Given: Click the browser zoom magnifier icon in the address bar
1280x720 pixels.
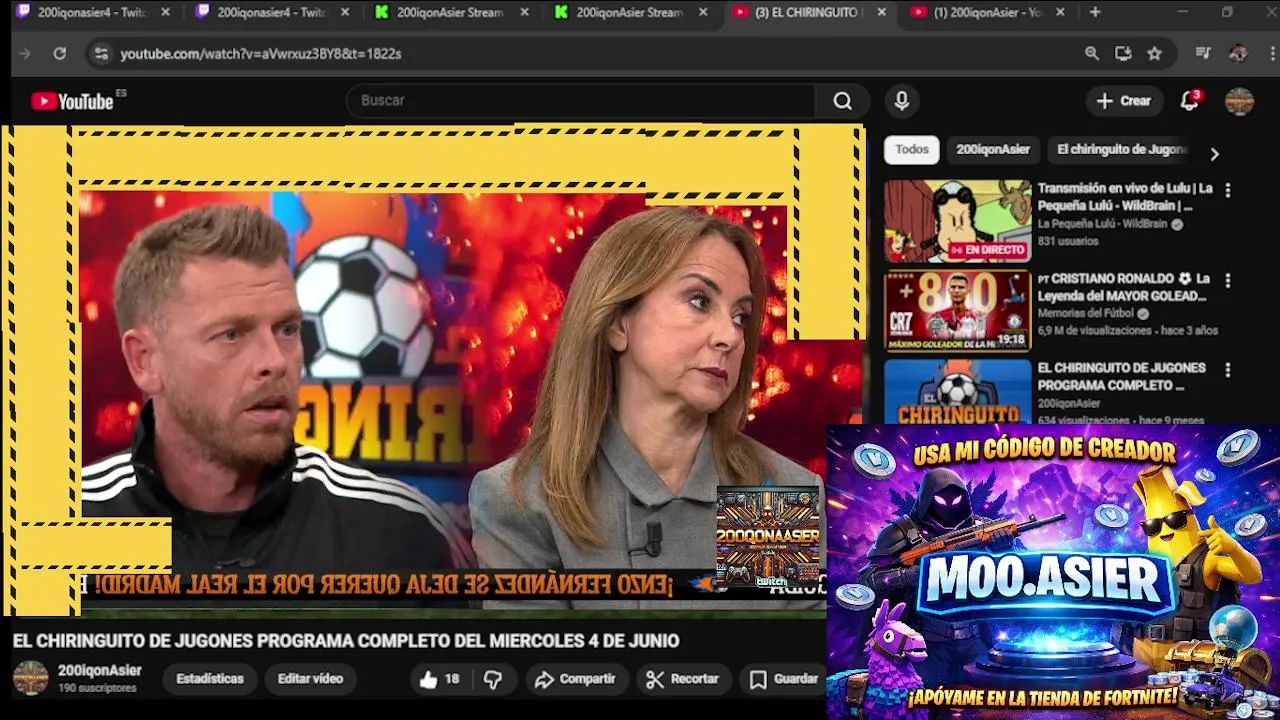Looking at the screenshot, I should point(1092,54).
